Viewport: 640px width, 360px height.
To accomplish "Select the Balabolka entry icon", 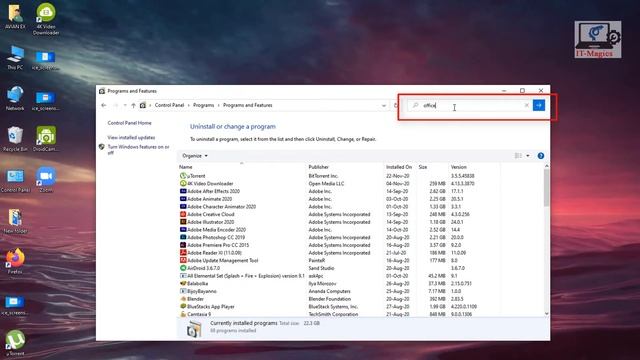I will click(183, 283).
